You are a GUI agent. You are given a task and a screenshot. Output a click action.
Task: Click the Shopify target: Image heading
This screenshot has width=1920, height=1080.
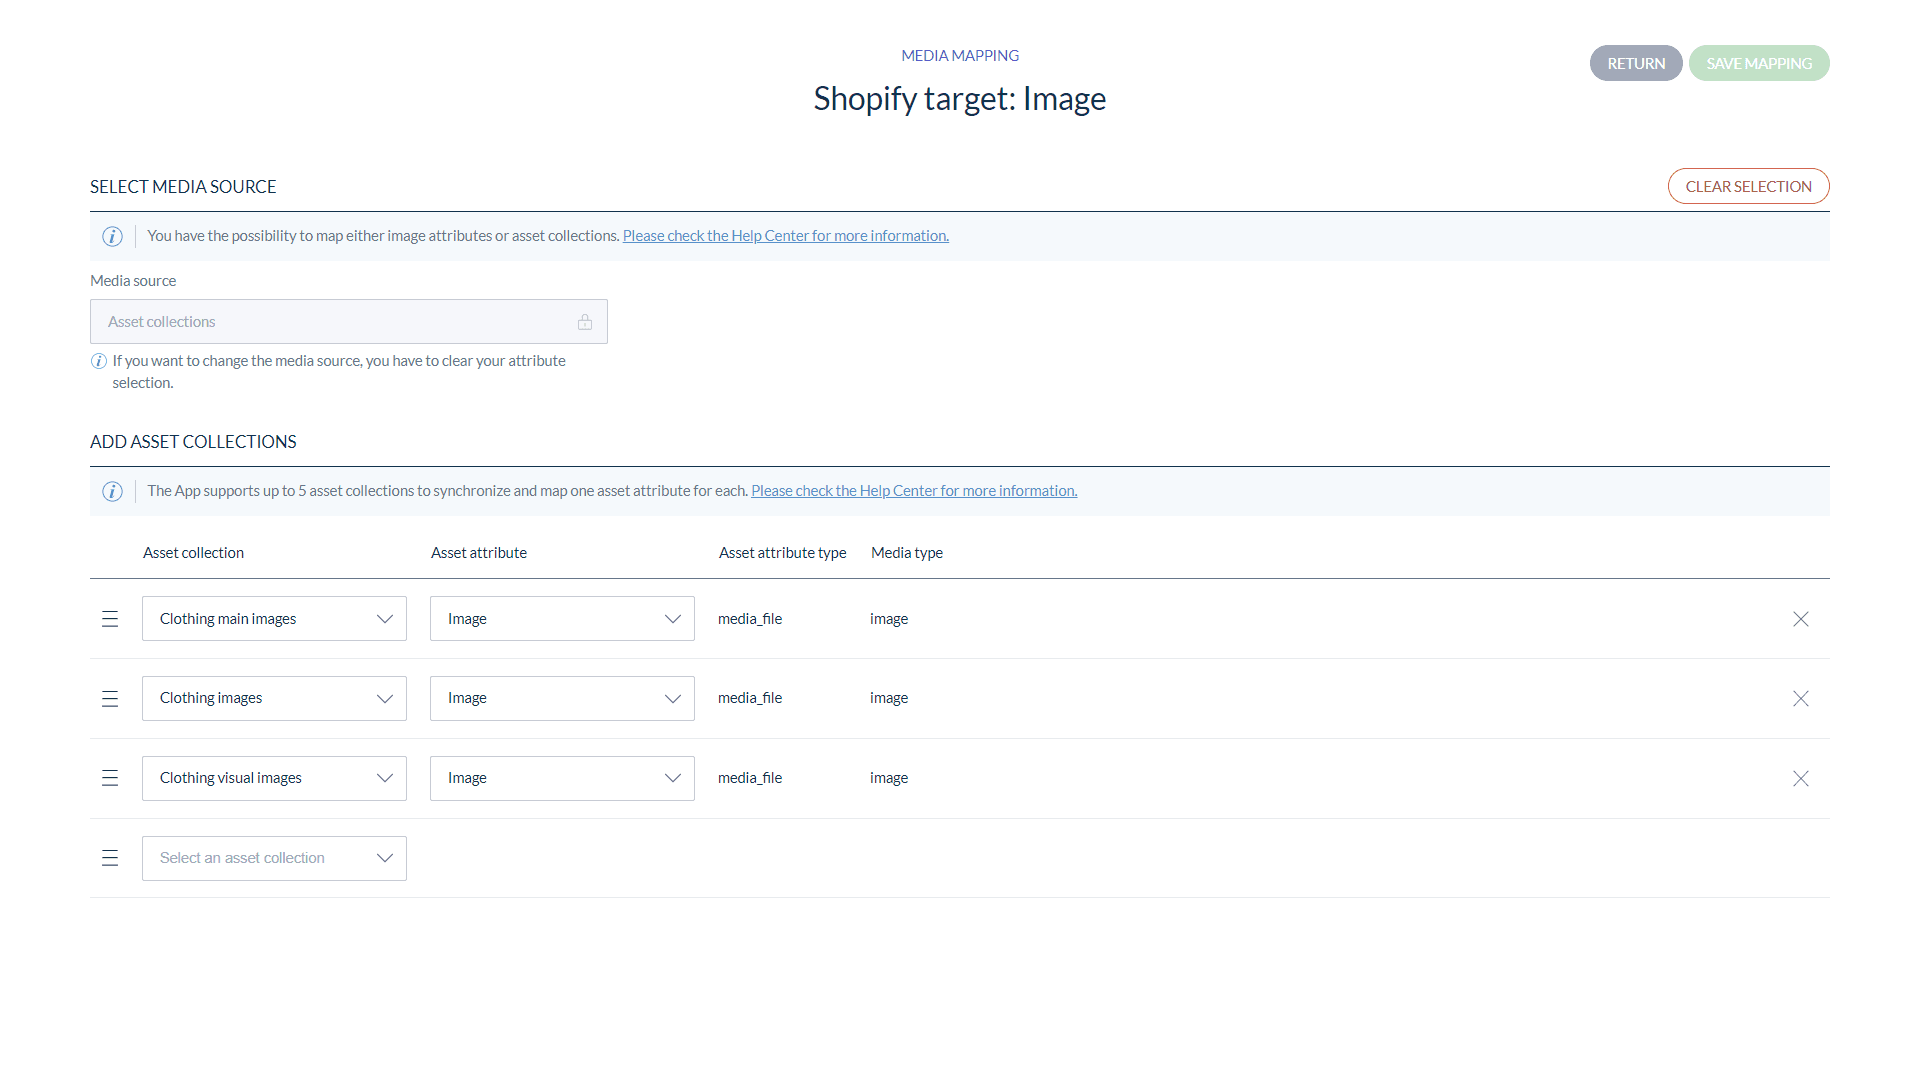point(960,99)
